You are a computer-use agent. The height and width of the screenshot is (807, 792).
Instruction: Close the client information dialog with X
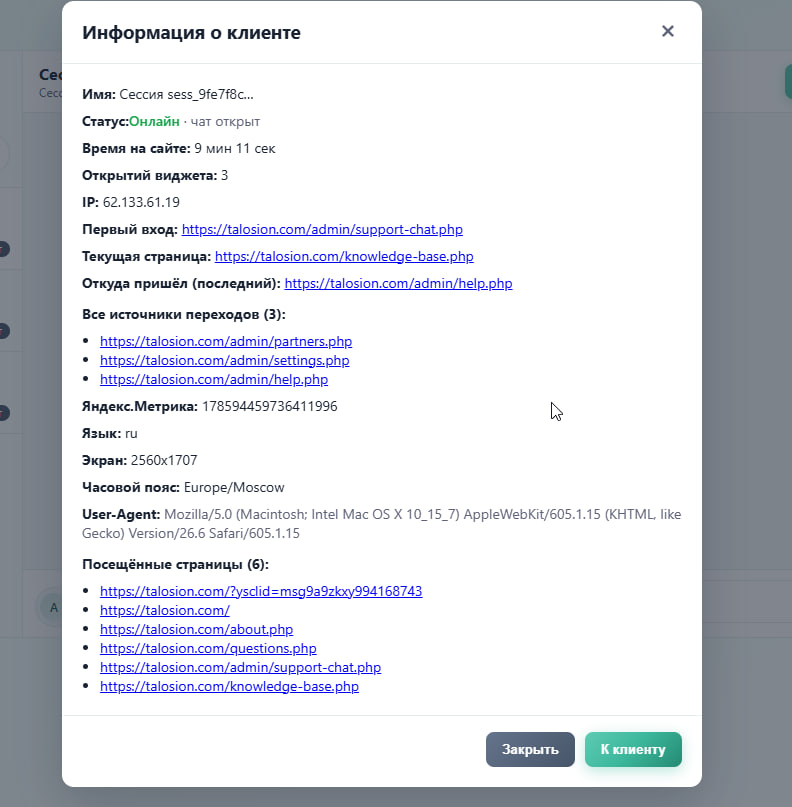click(x=667, y=31)
